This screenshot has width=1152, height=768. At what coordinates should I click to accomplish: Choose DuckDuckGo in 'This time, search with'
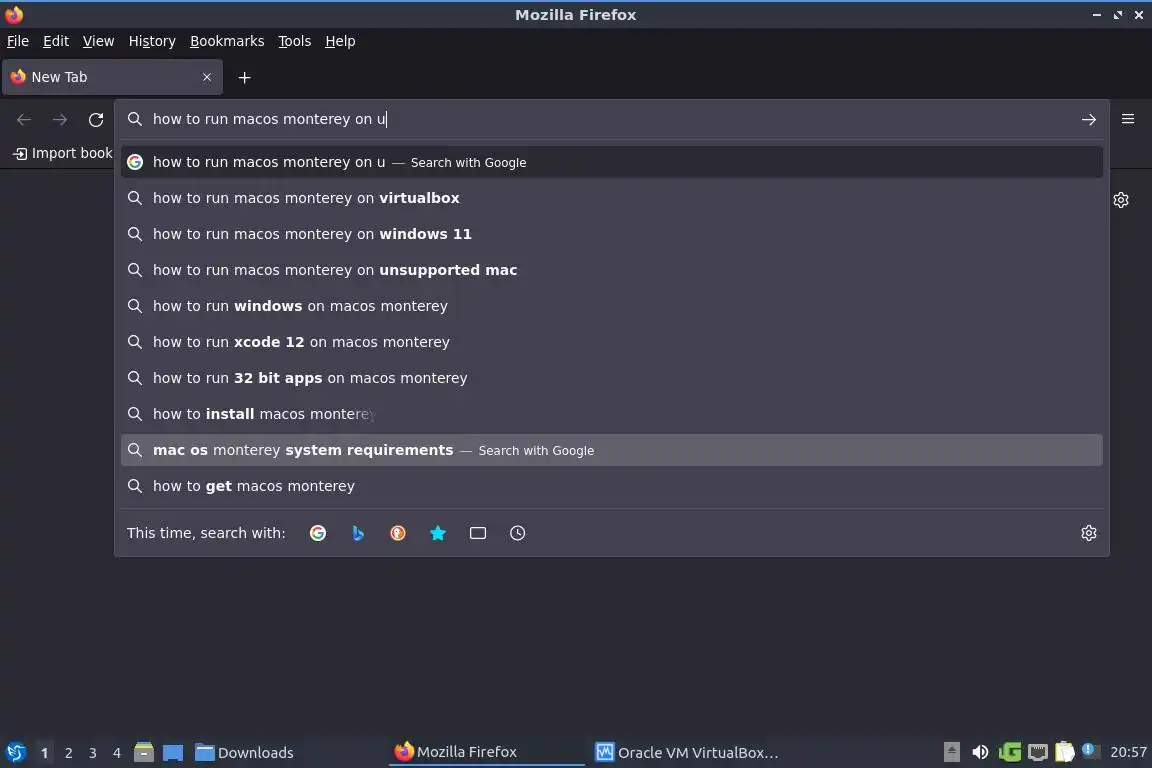point(397,533)
